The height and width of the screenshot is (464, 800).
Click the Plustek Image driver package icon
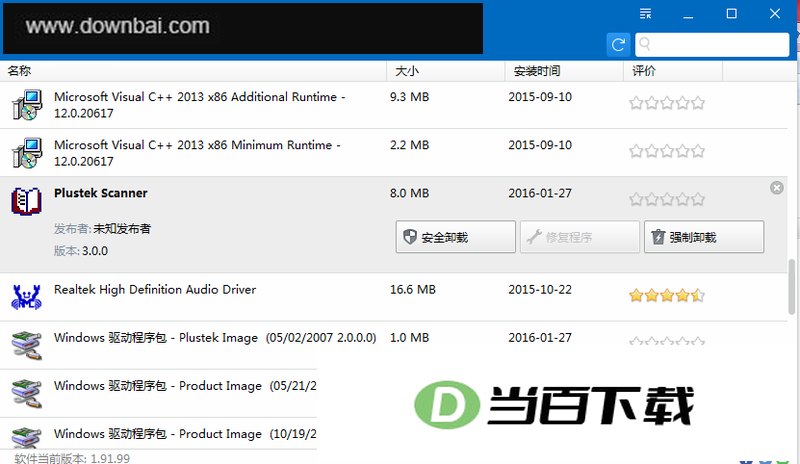click(x=27, y=345)
